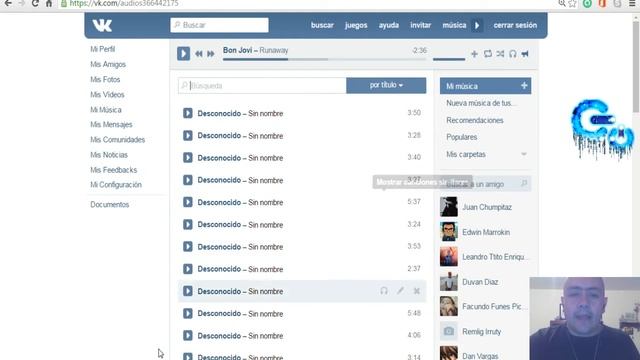Click the VK logo
The image size is (640, 360).
102,25
